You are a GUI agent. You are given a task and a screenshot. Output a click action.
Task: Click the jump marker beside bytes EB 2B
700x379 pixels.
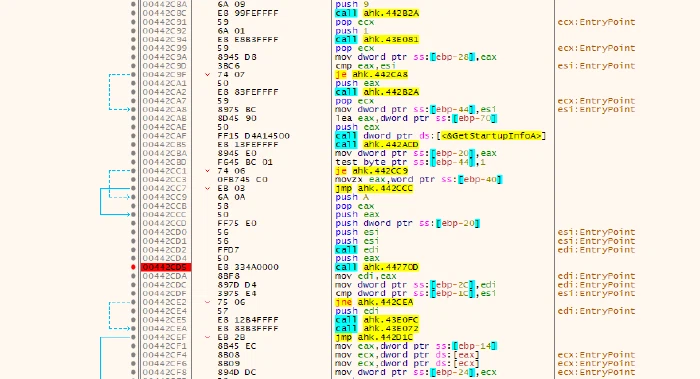coord(207,337)
